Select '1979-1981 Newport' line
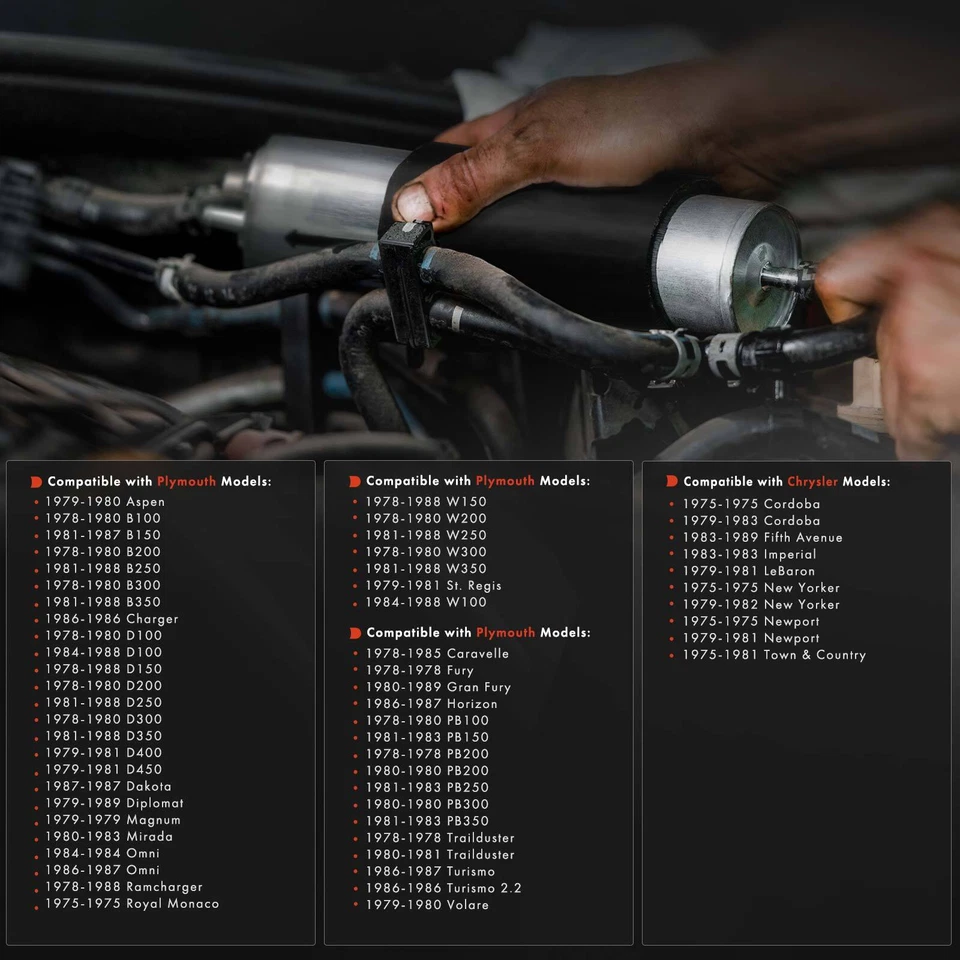Image resolution: width=960 pixels, height=960 pixels. 751,638
